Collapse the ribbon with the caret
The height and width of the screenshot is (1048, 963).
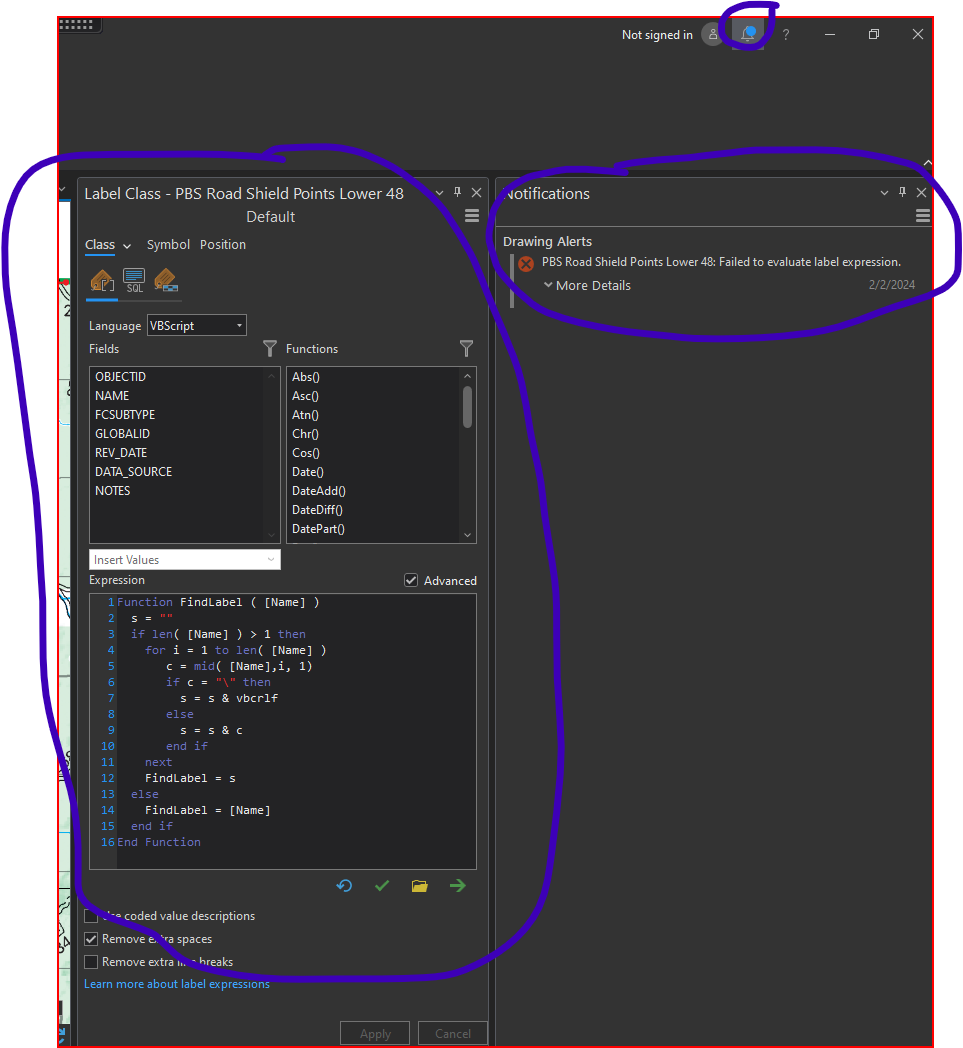(x=928, y=162)
